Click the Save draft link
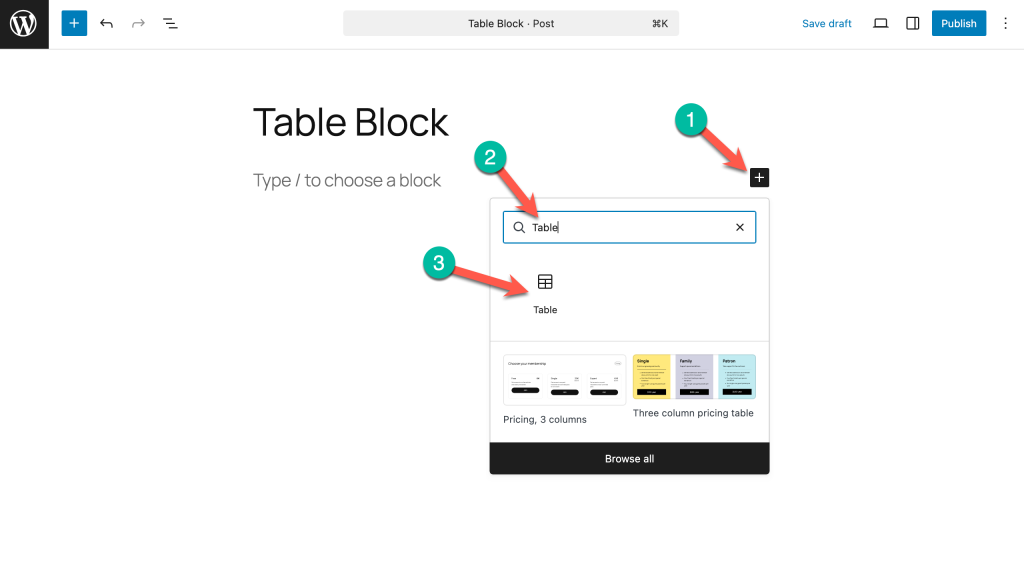 [826, 23]
